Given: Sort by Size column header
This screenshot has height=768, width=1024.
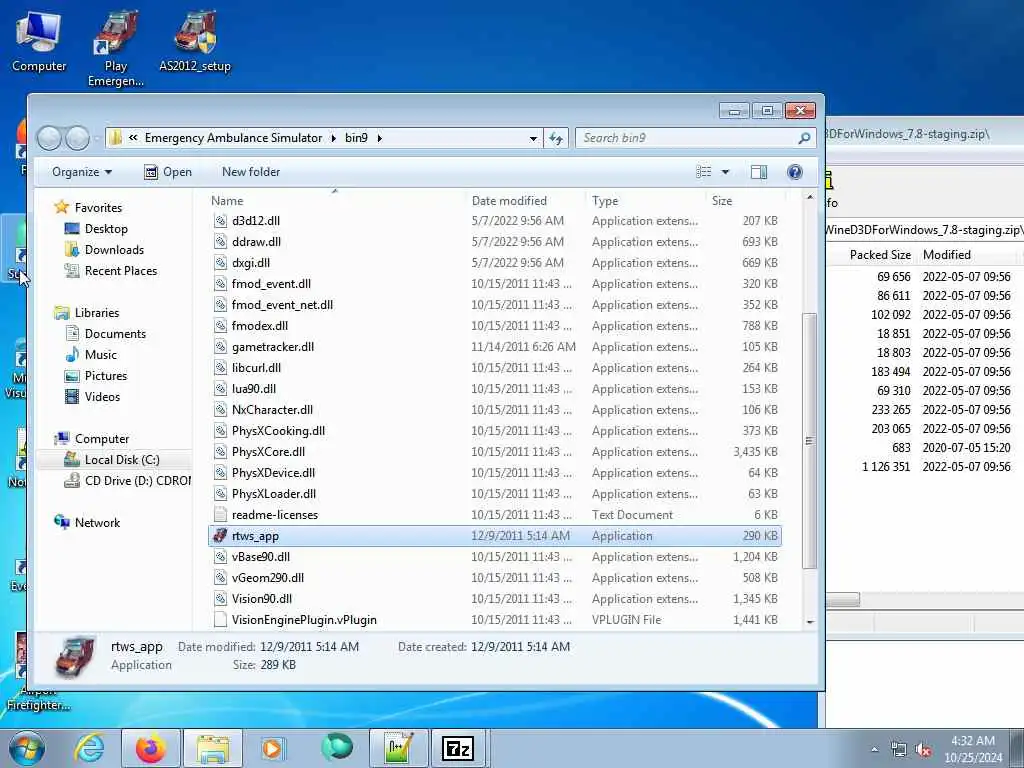Looking at the screenshot, I should point(745,200).
